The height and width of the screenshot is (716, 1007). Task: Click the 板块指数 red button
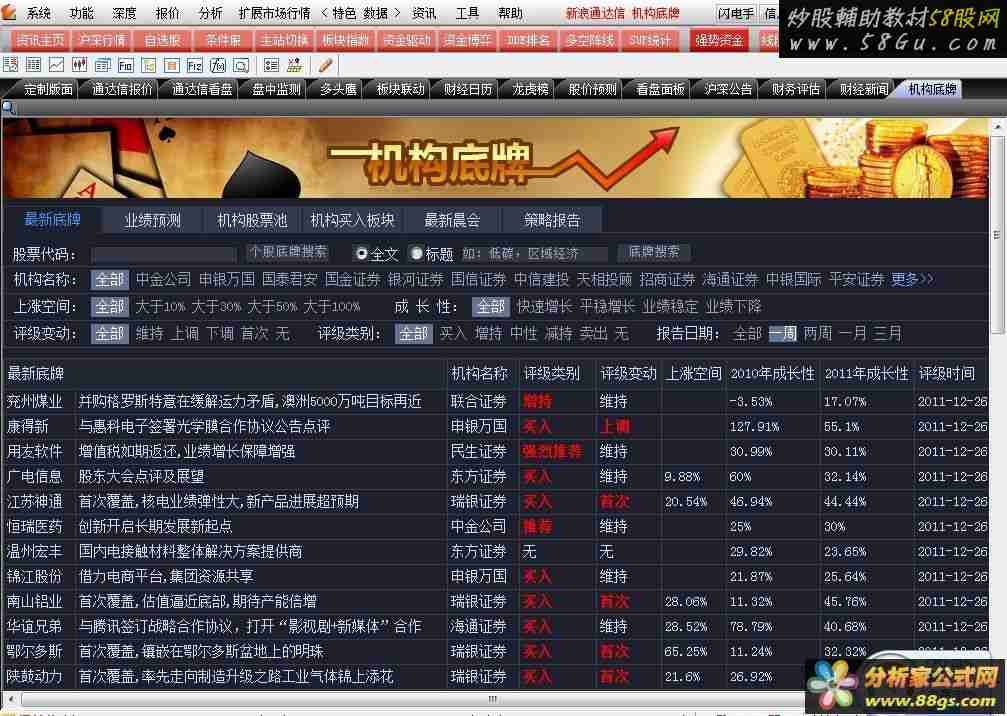click(346, 40)
